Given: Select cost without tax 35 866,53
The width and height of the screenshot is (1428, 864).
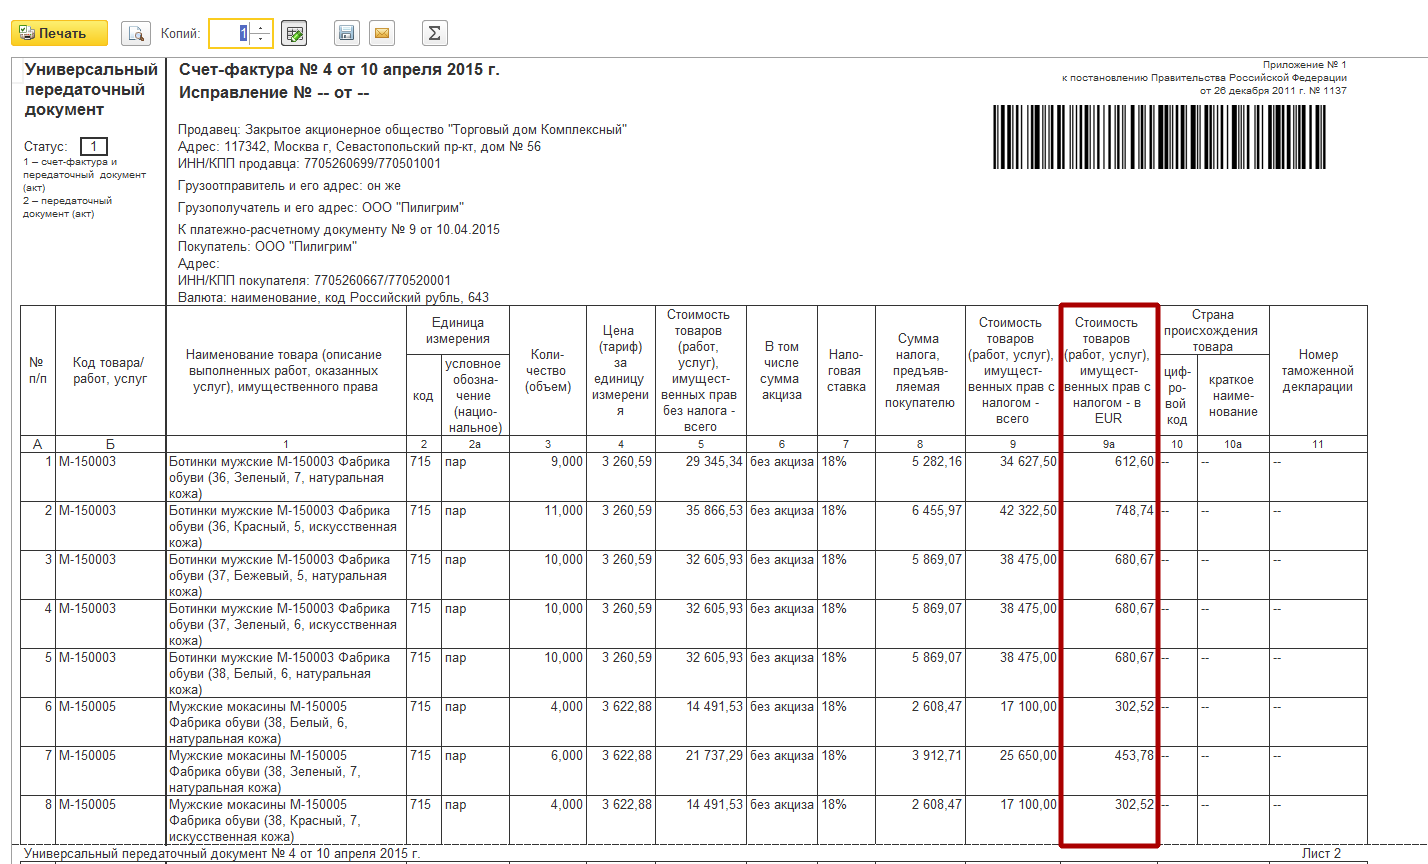Looking at the screenshot, I should click(714, 511).
